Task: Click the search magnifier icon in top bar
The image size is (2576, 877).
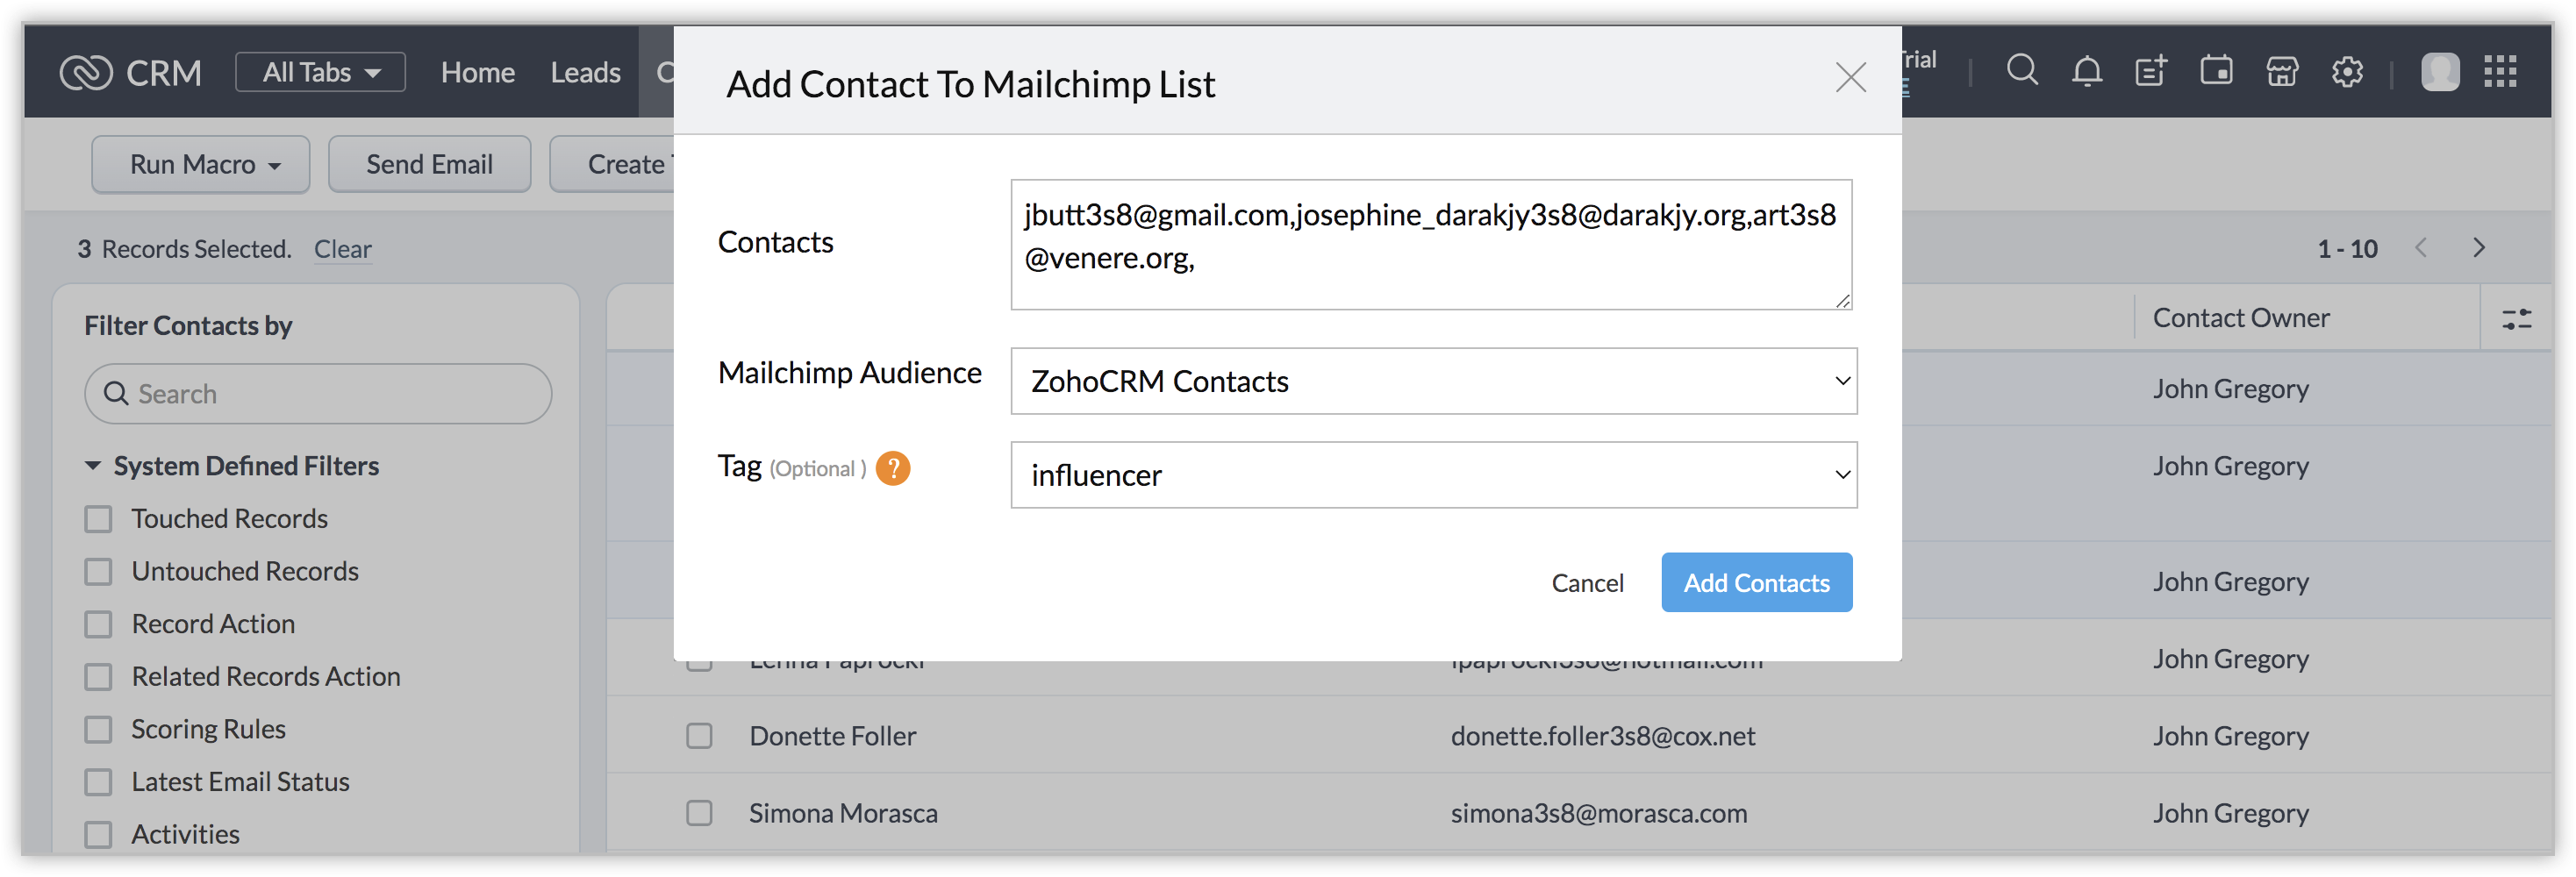Action: 2021,71
